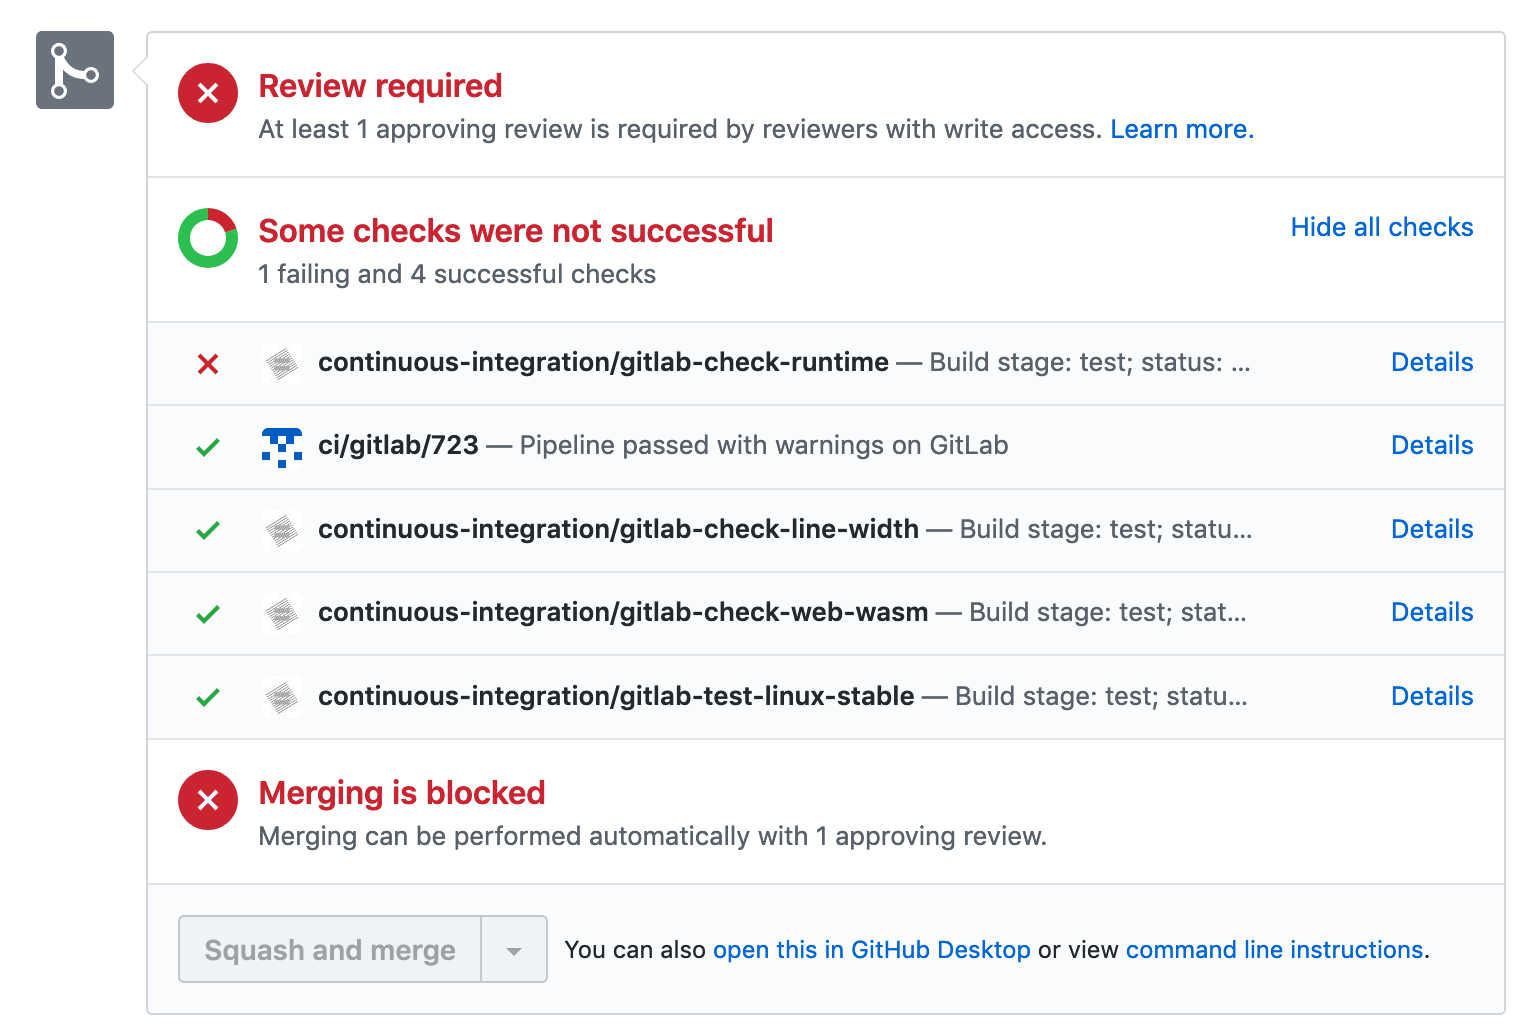Open Details for gitlab-check-web-wasm
The image size is (1532, 1032).
click(1432, 612)
